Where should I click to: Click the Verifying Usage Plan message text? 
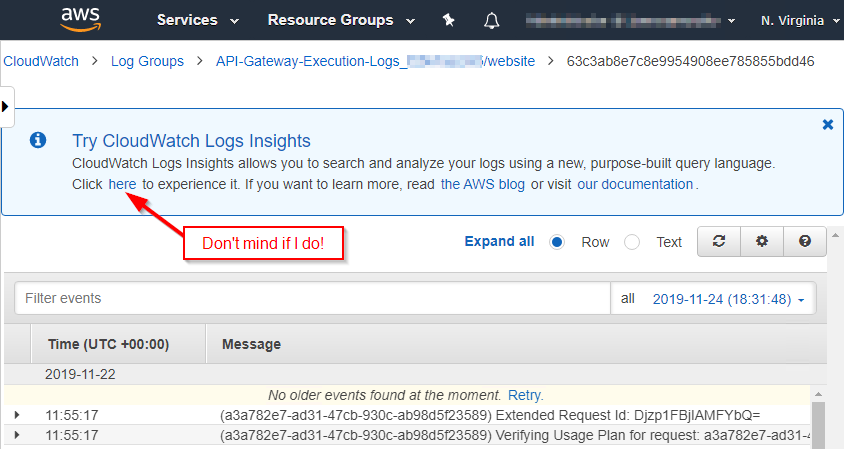(515, 435)
